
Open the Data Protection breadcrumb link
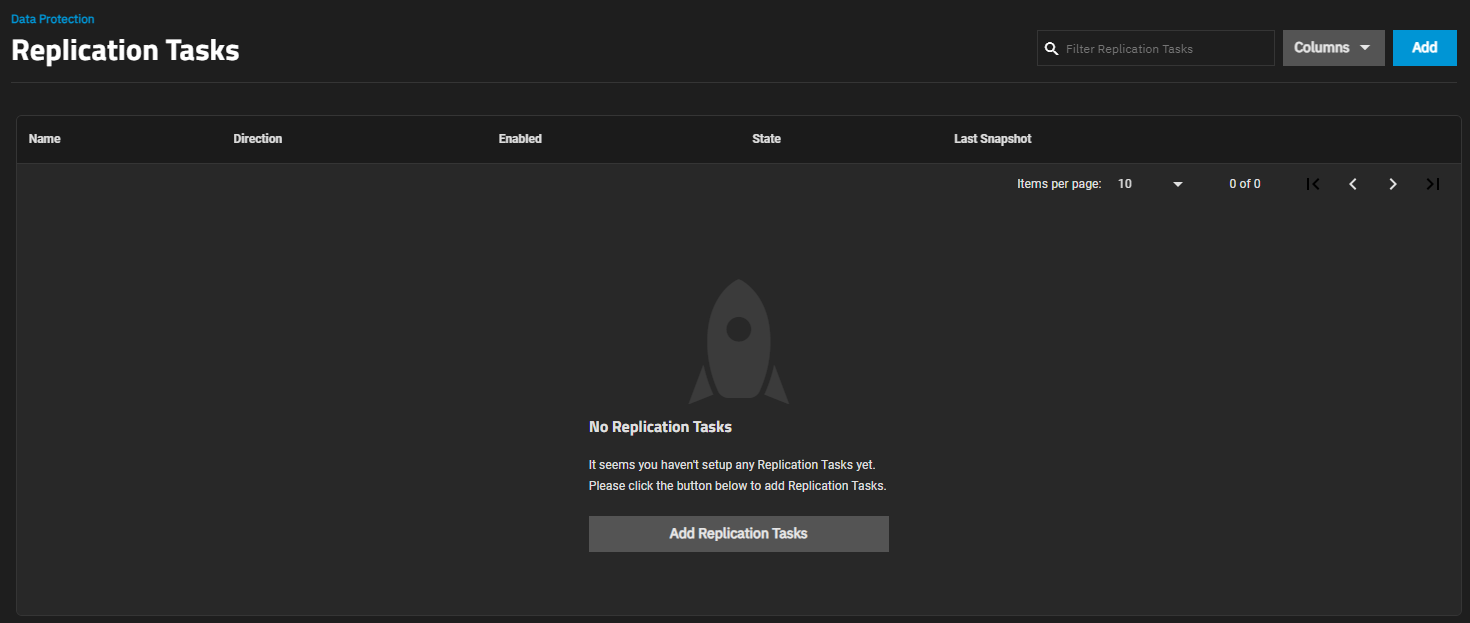53,19
